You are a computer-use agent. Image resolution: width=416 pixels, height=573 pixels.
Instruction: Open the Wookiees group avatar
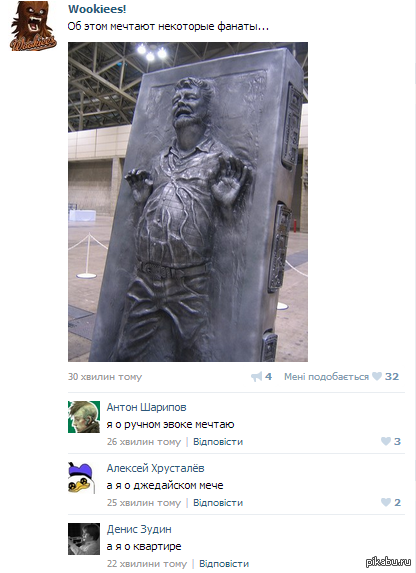pyautogui.click(x=33, y=26)
